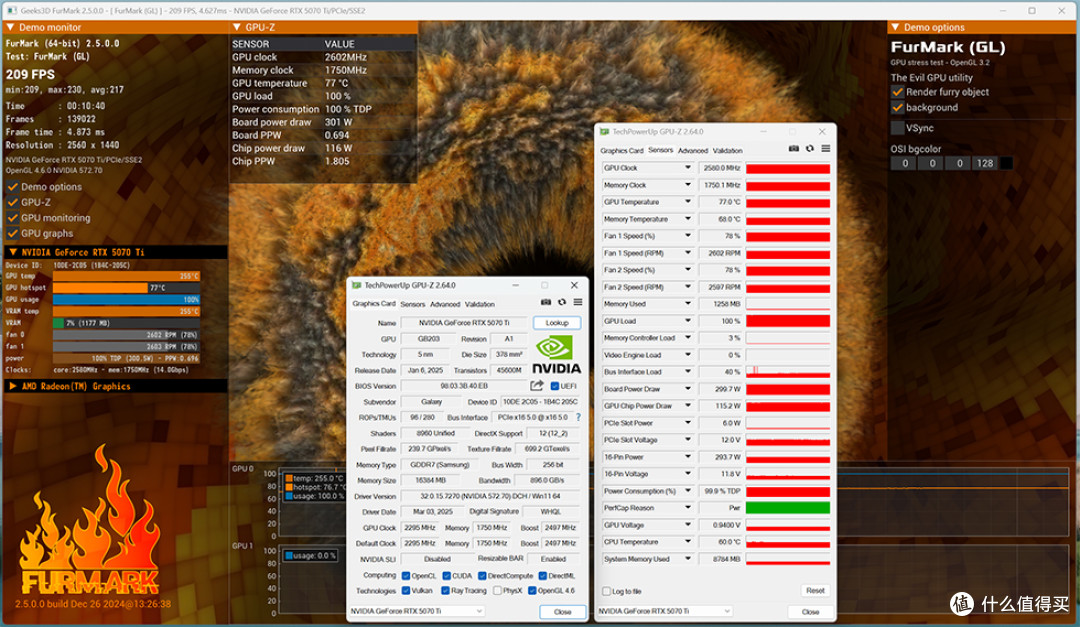Image resolution: width=1080 pixels, height=627 pixels.
Task: Enable the VSync checkbox
Action: 897,128
